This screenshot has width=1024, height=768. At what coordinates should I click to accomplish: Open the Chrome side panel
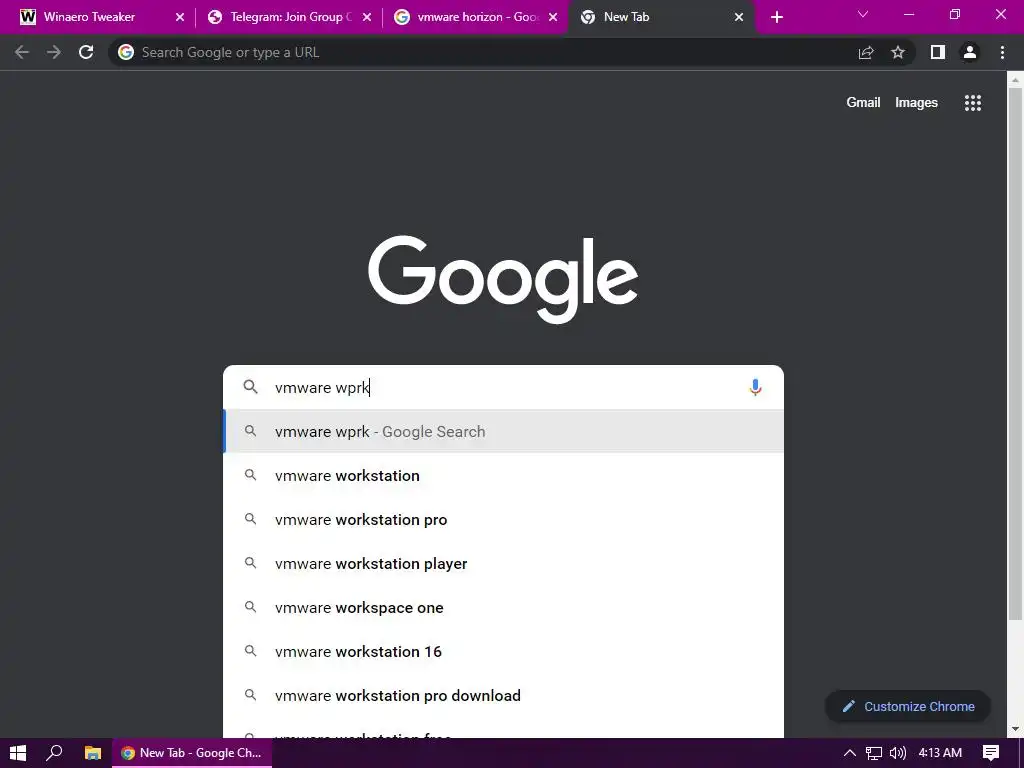(938, 52)
